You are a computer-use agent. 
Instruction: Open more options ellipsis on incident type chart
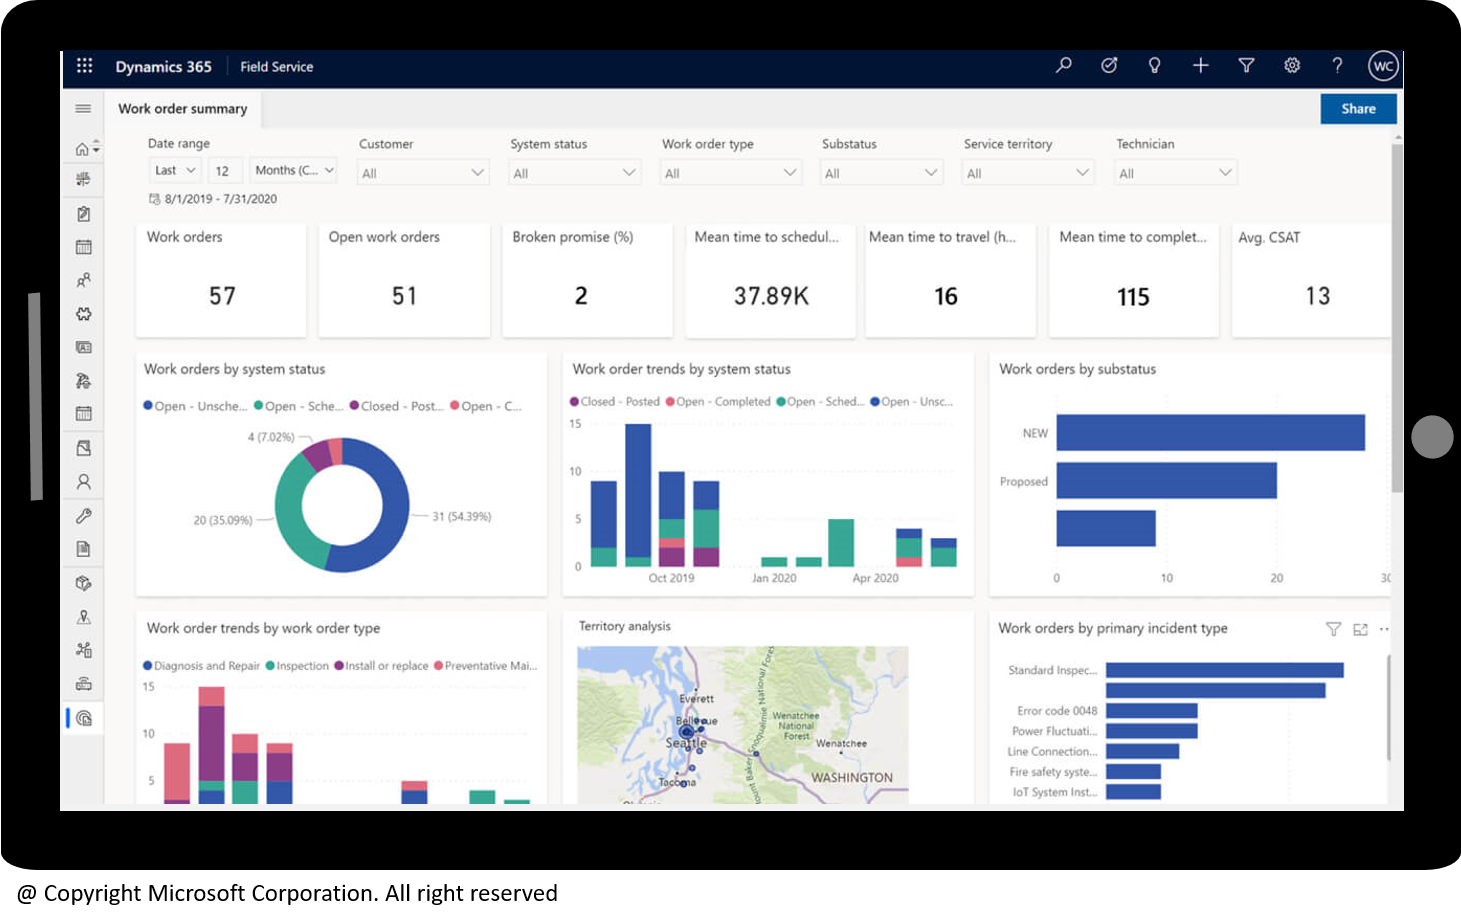pyautogui.click(x=1384, y=629)
